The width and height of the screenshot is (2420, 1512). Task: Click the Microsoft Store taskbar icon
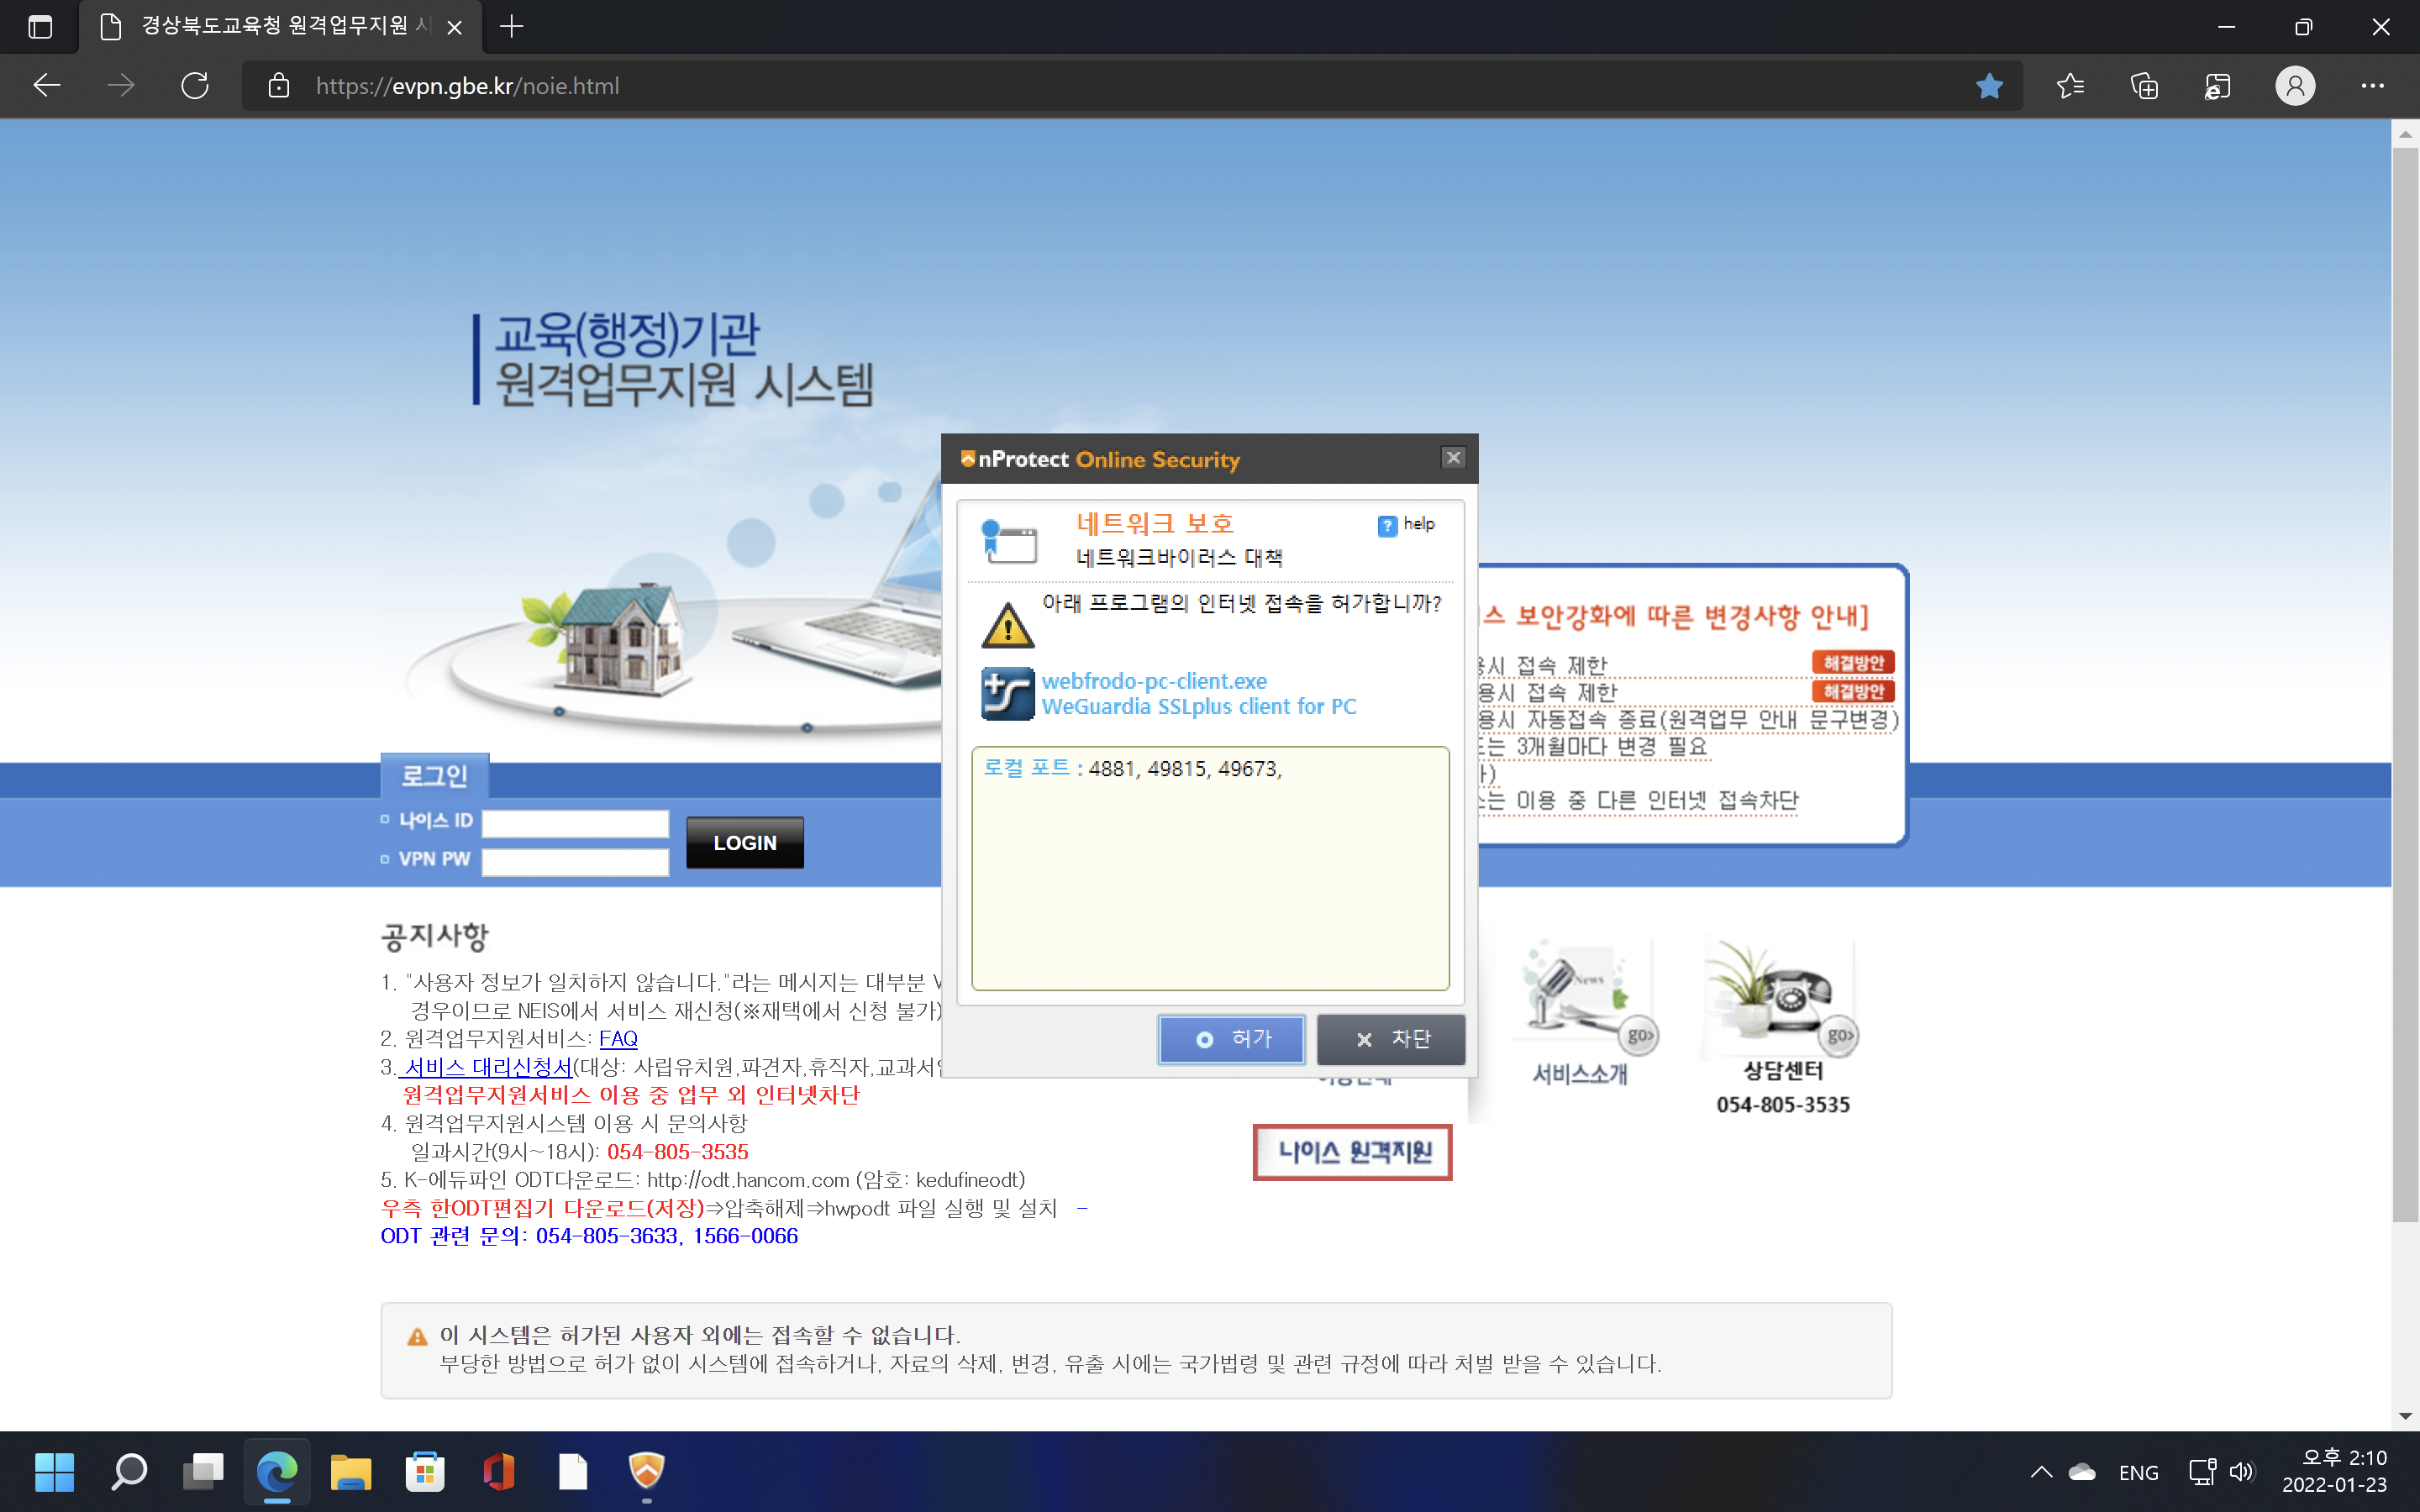click(x=425, y=1471)
